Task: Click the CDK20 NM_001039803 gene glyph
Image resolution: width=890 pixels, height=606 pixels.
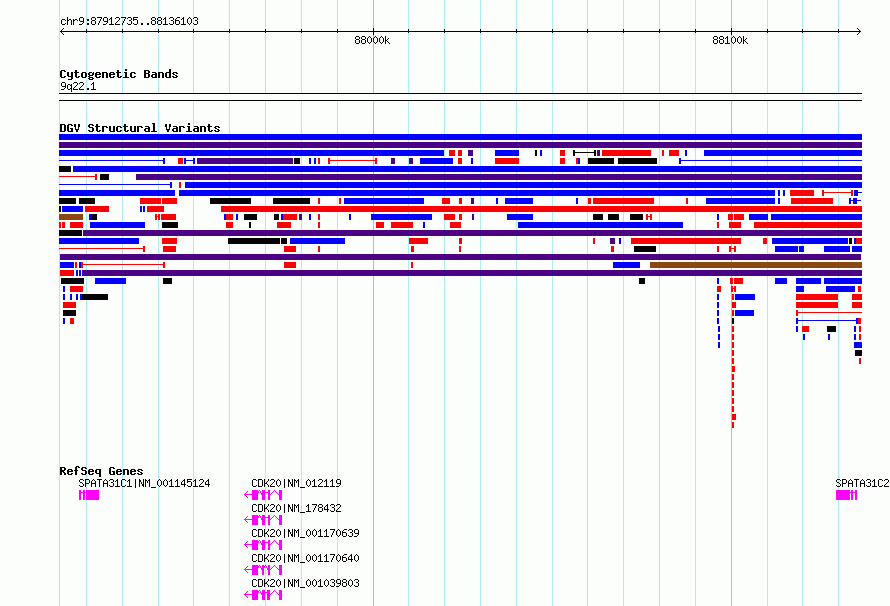Action: coord(263,595)
